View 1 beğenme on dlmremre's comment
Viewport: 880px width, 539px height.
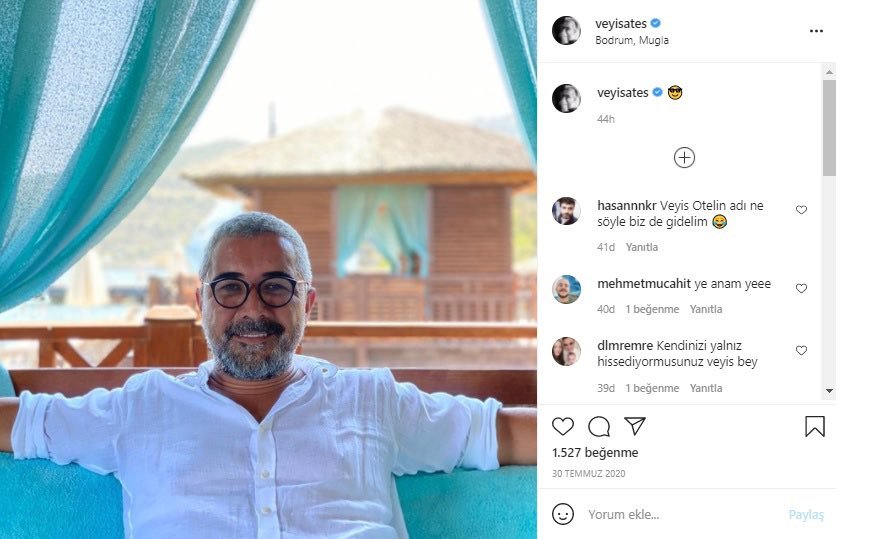(x=652, y=388)
